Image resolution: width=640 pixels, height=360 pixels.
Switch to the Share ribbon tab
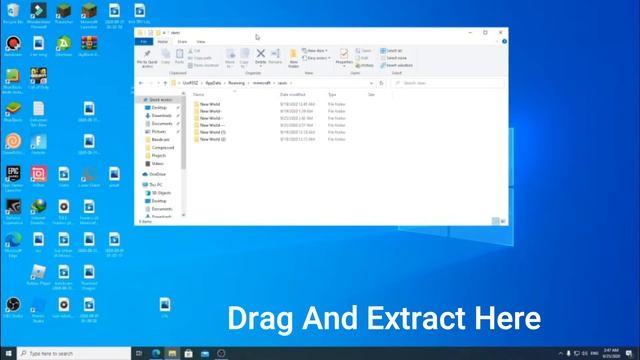click(x=182, y=42)
